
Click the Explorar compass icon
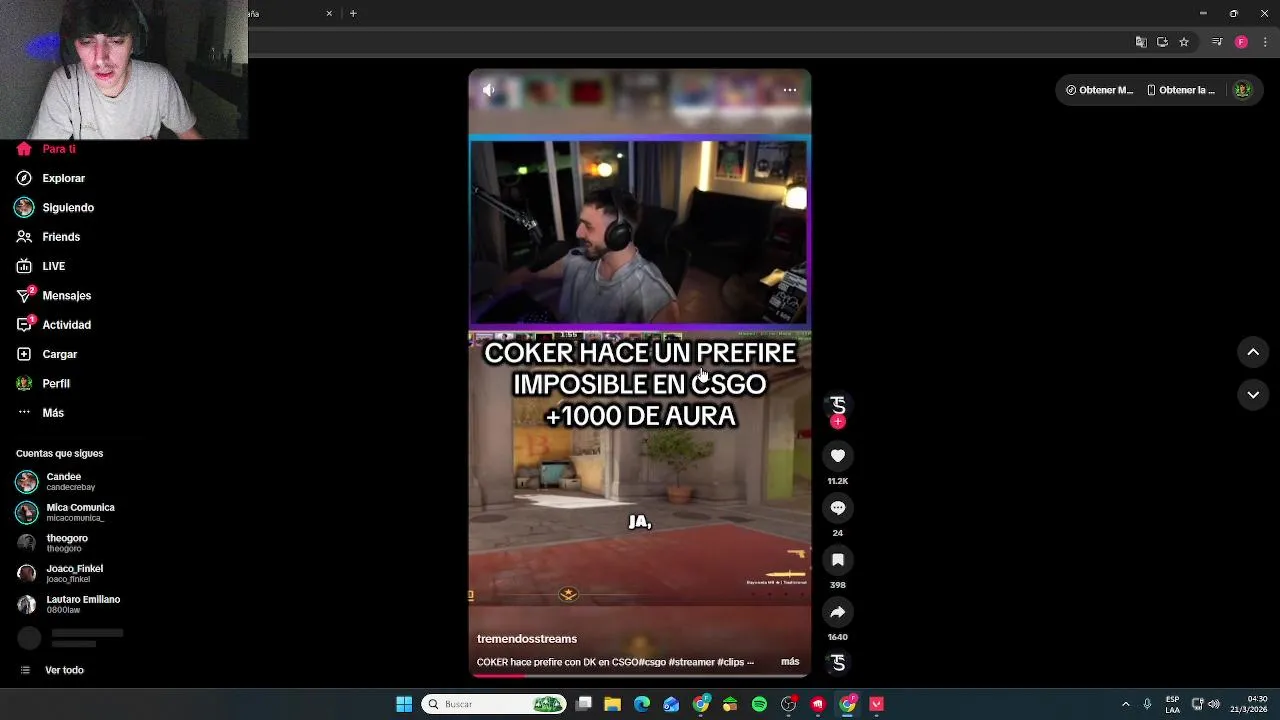24,178
